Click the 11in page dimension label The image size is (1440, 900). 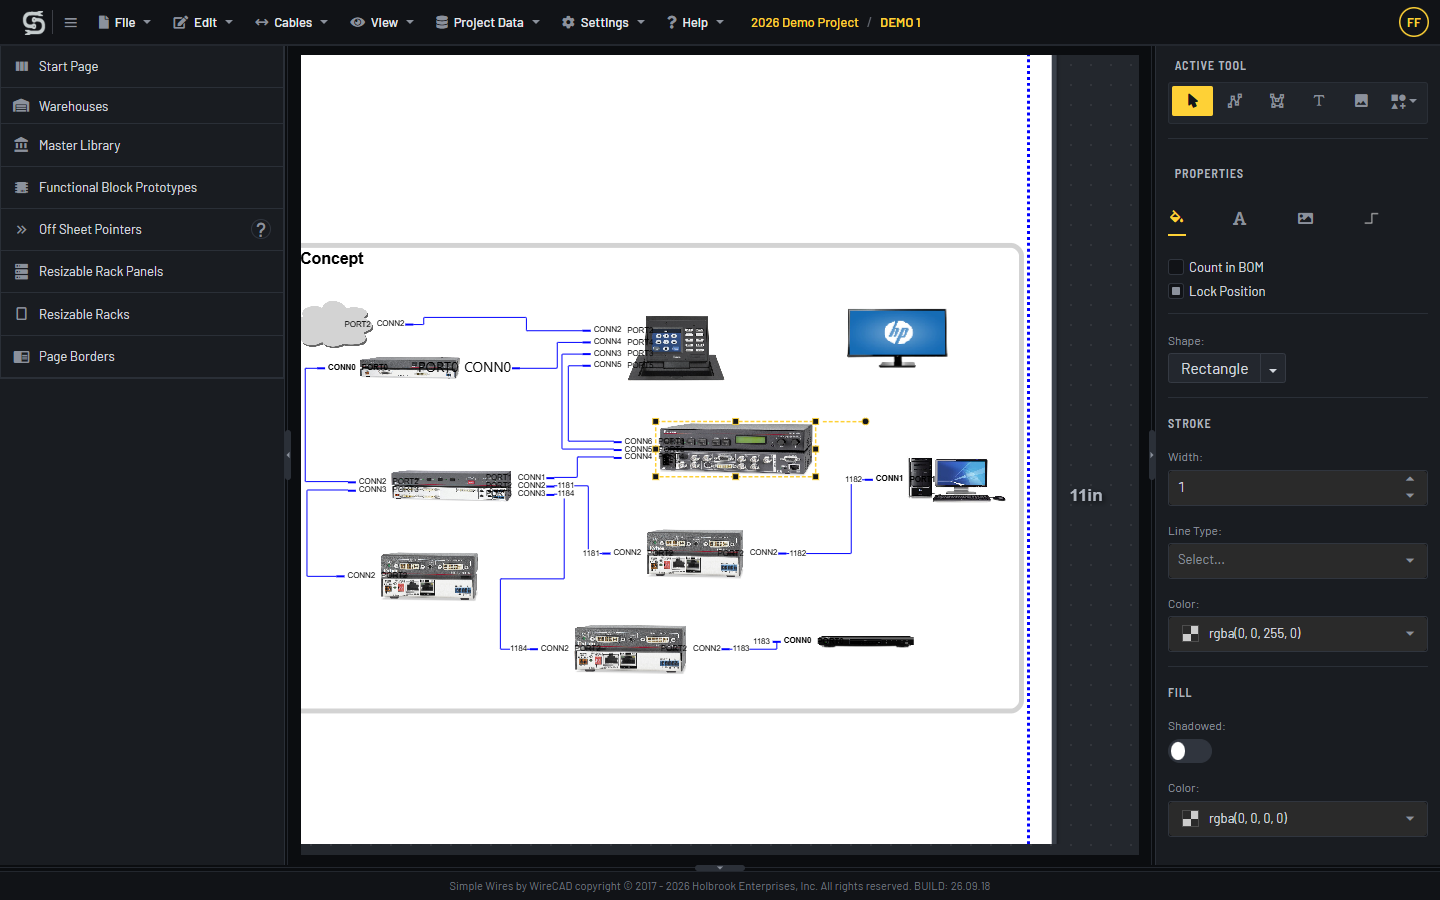(x=1086, y=495)
